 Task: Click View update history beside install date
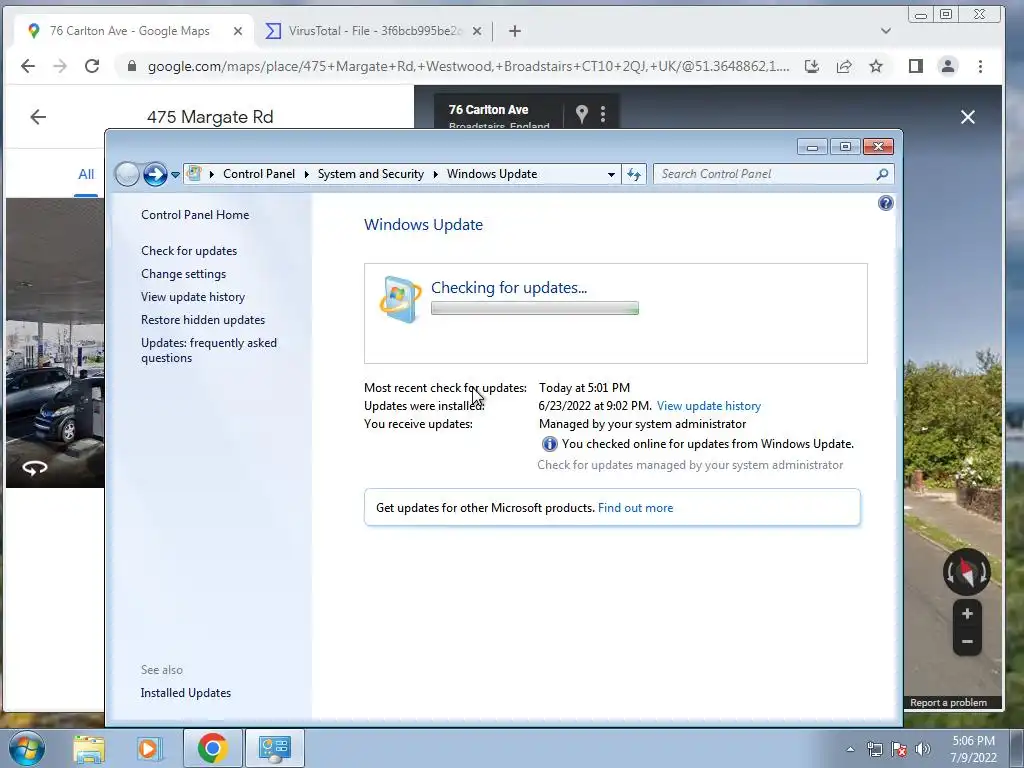709,406
